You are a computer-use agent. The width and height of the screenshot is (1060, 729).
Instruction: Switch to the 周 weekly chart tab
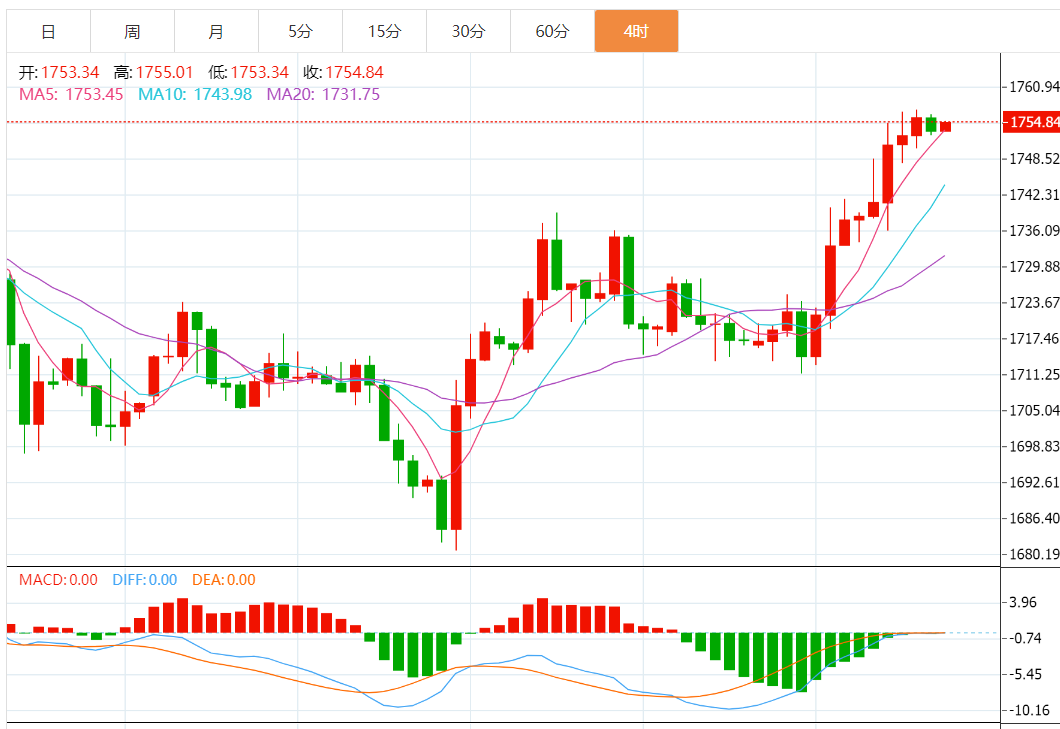132,31
